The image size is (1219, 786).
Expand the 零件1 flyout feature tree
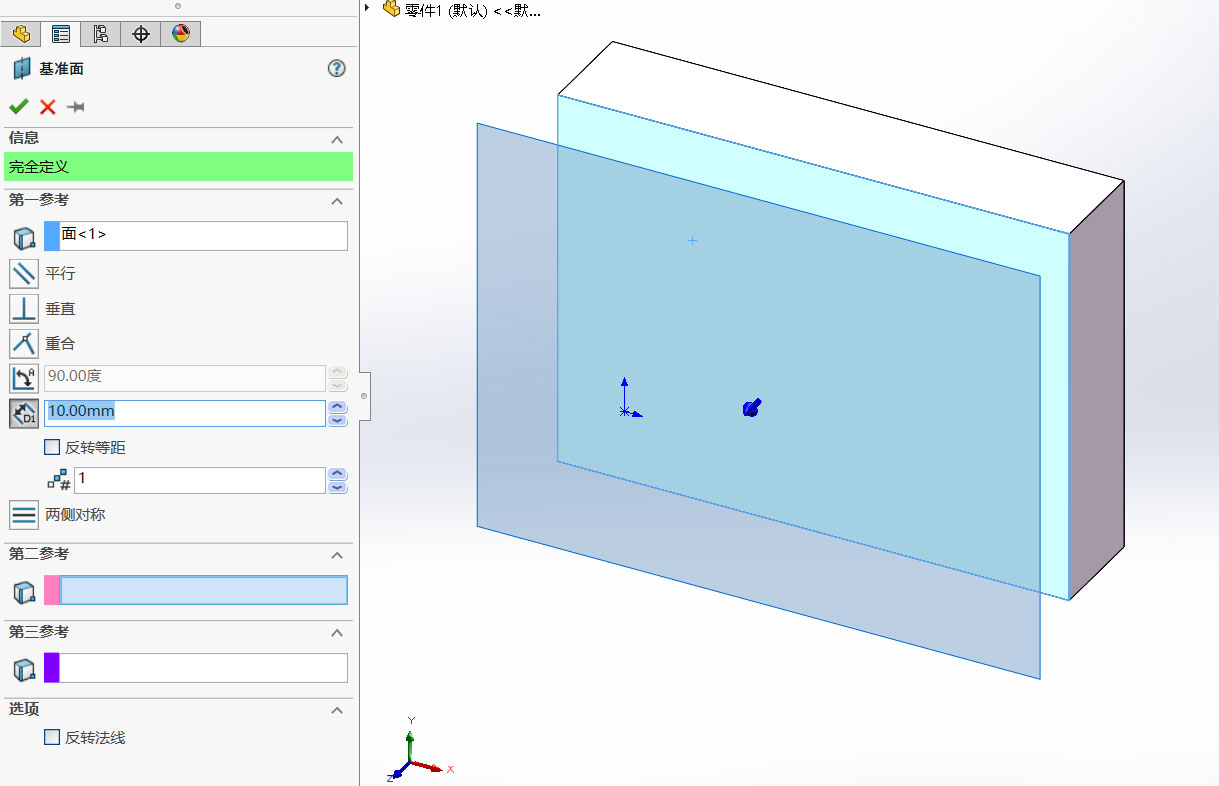[x=368, y=9]
